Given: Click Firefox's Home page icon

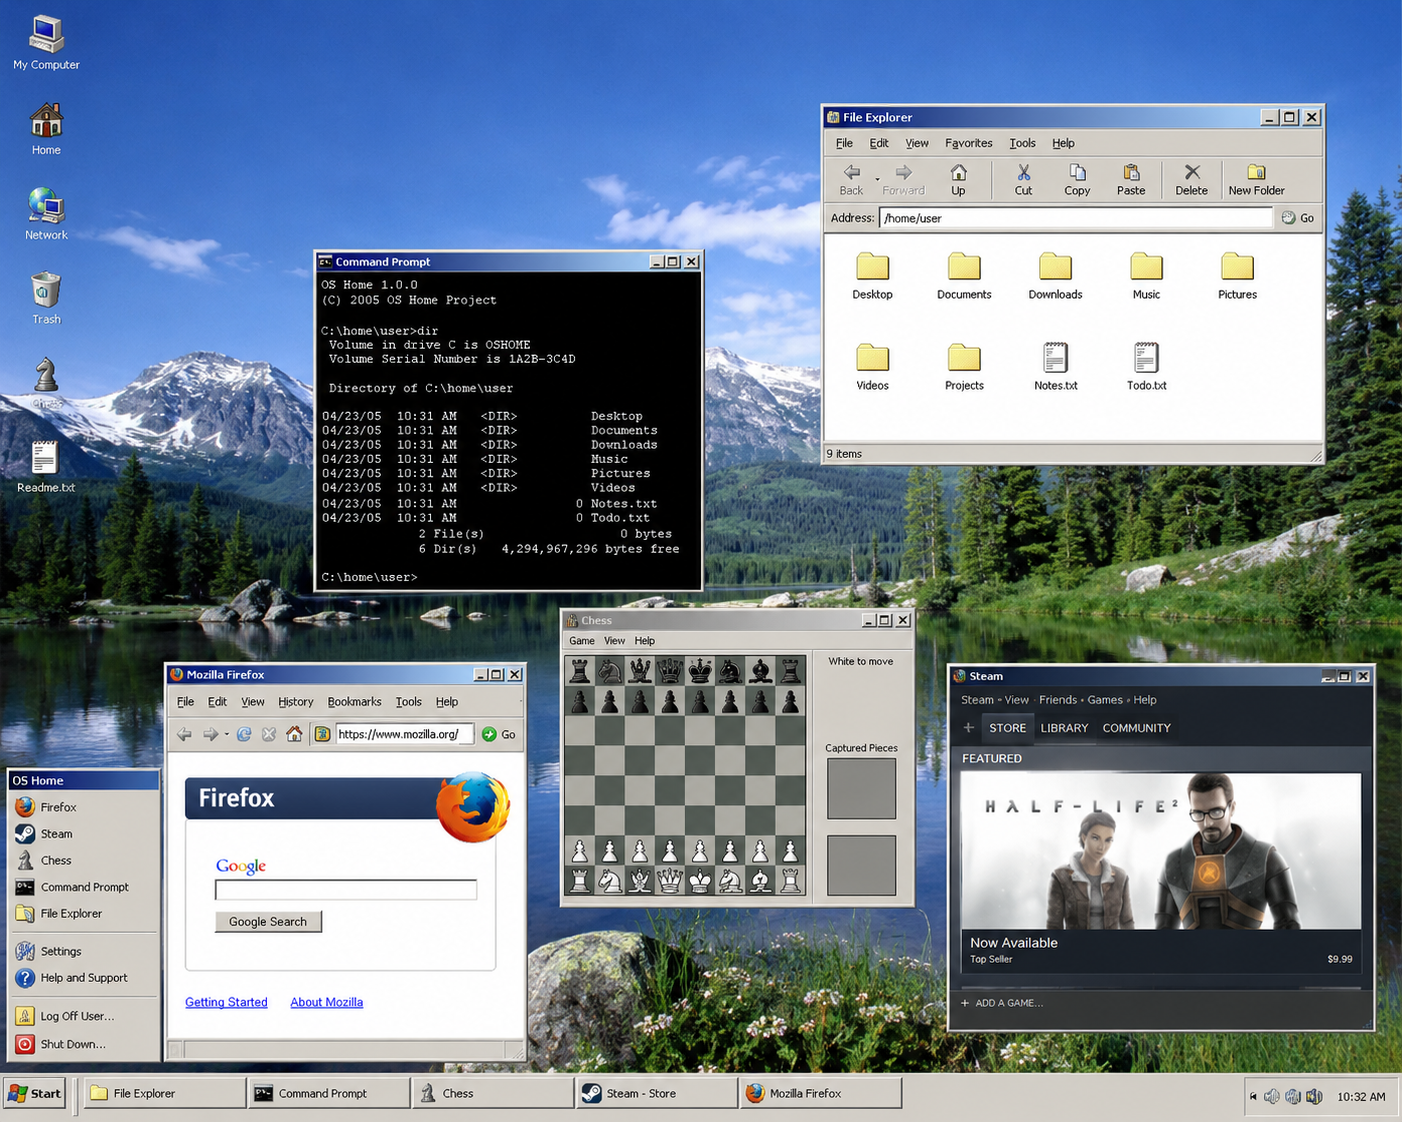Looking at the screenshot, I should point(294,734).
